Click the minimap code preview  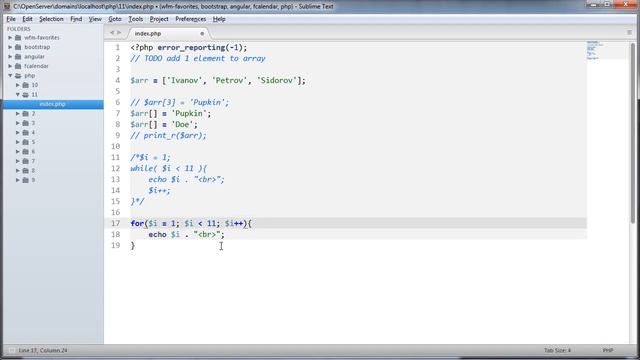point(595,50)
